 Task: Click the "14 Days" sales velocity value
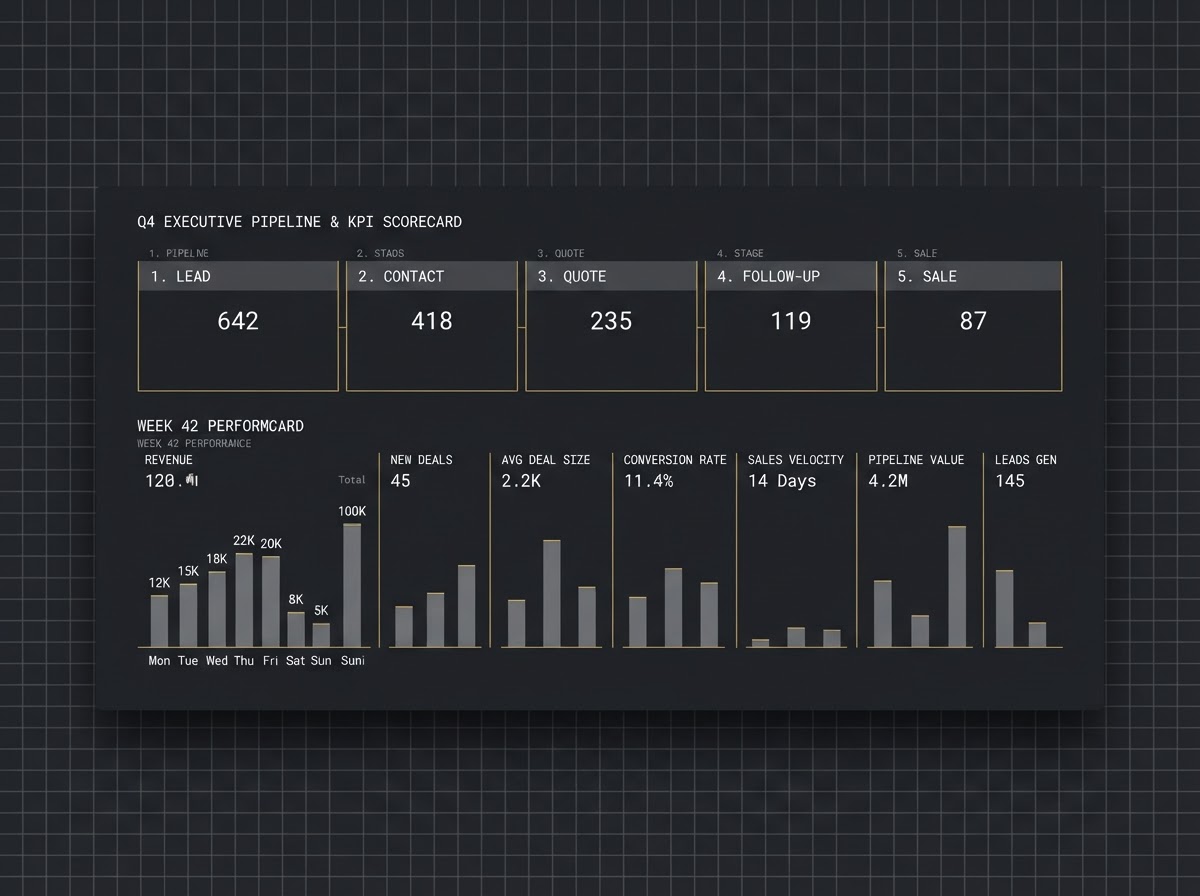[x=782, y=481]
